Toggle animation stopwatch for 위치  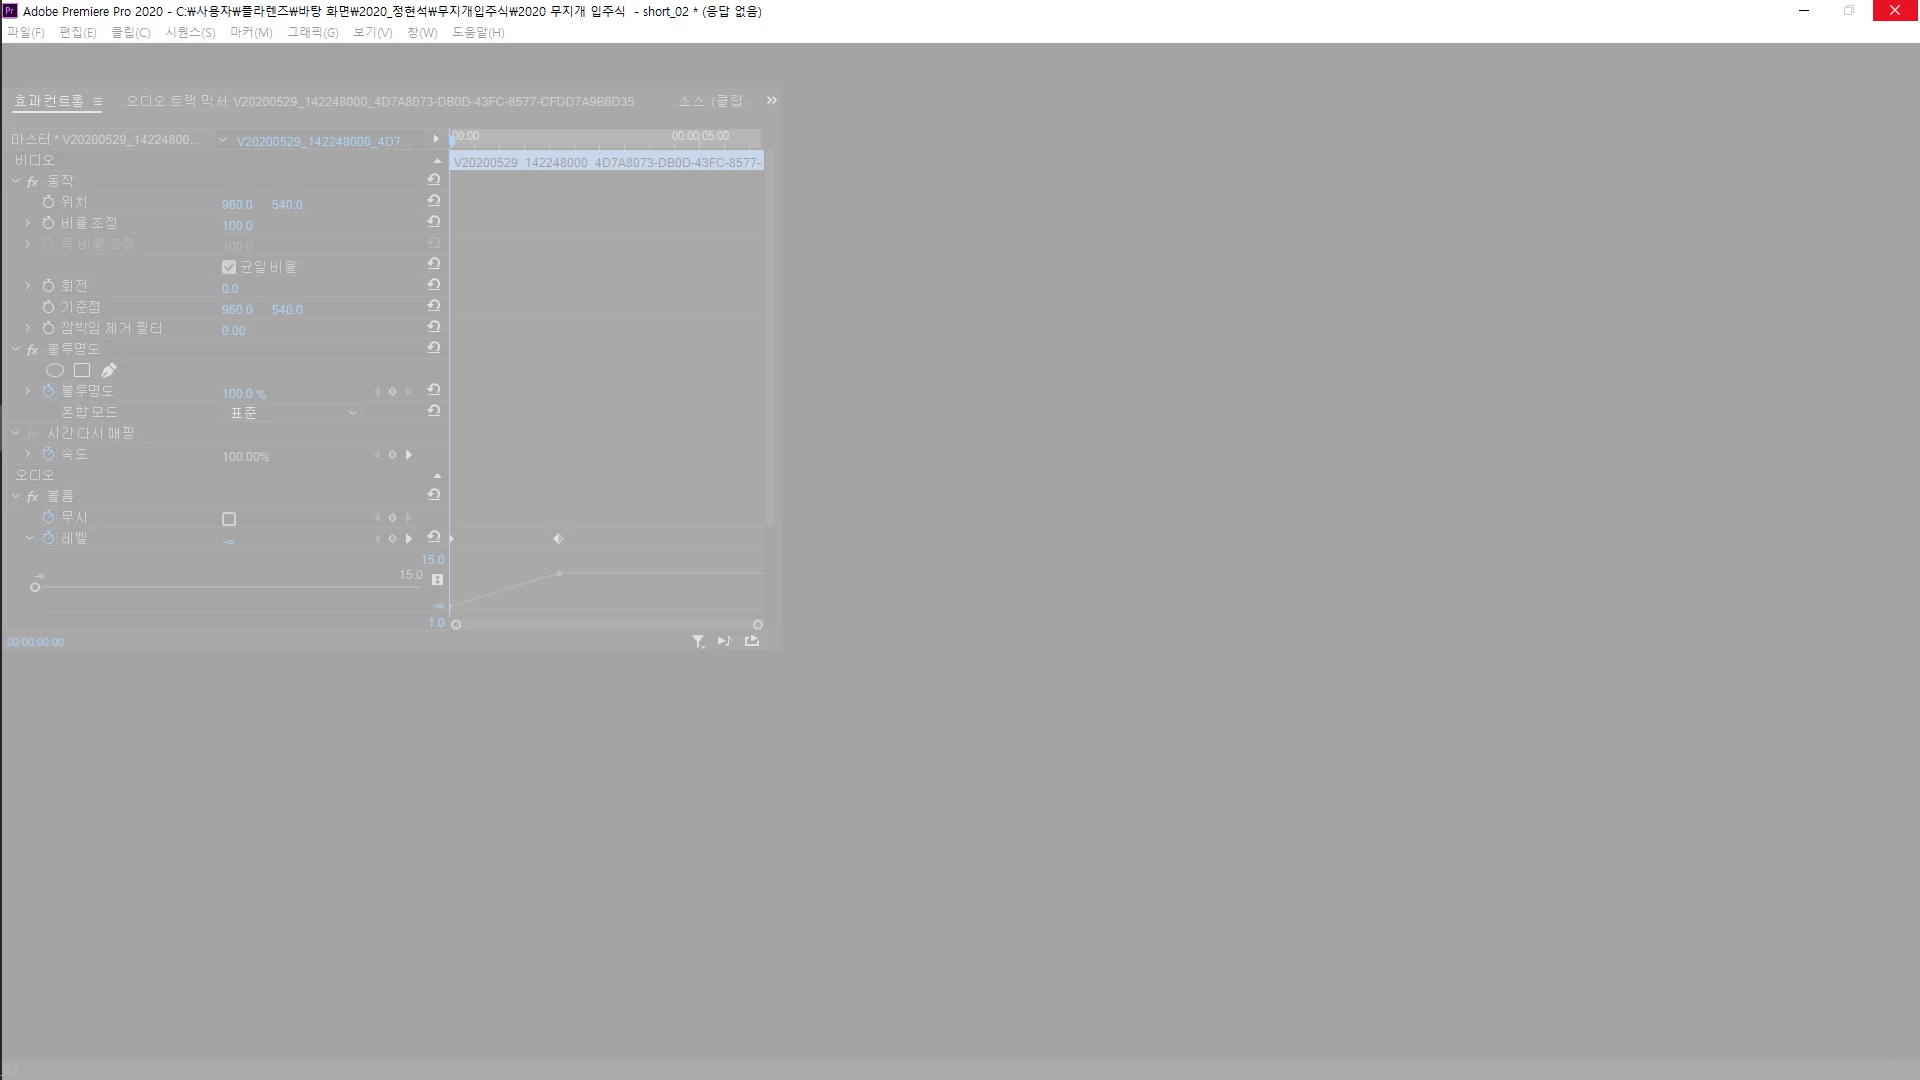[x=48, y=202]
